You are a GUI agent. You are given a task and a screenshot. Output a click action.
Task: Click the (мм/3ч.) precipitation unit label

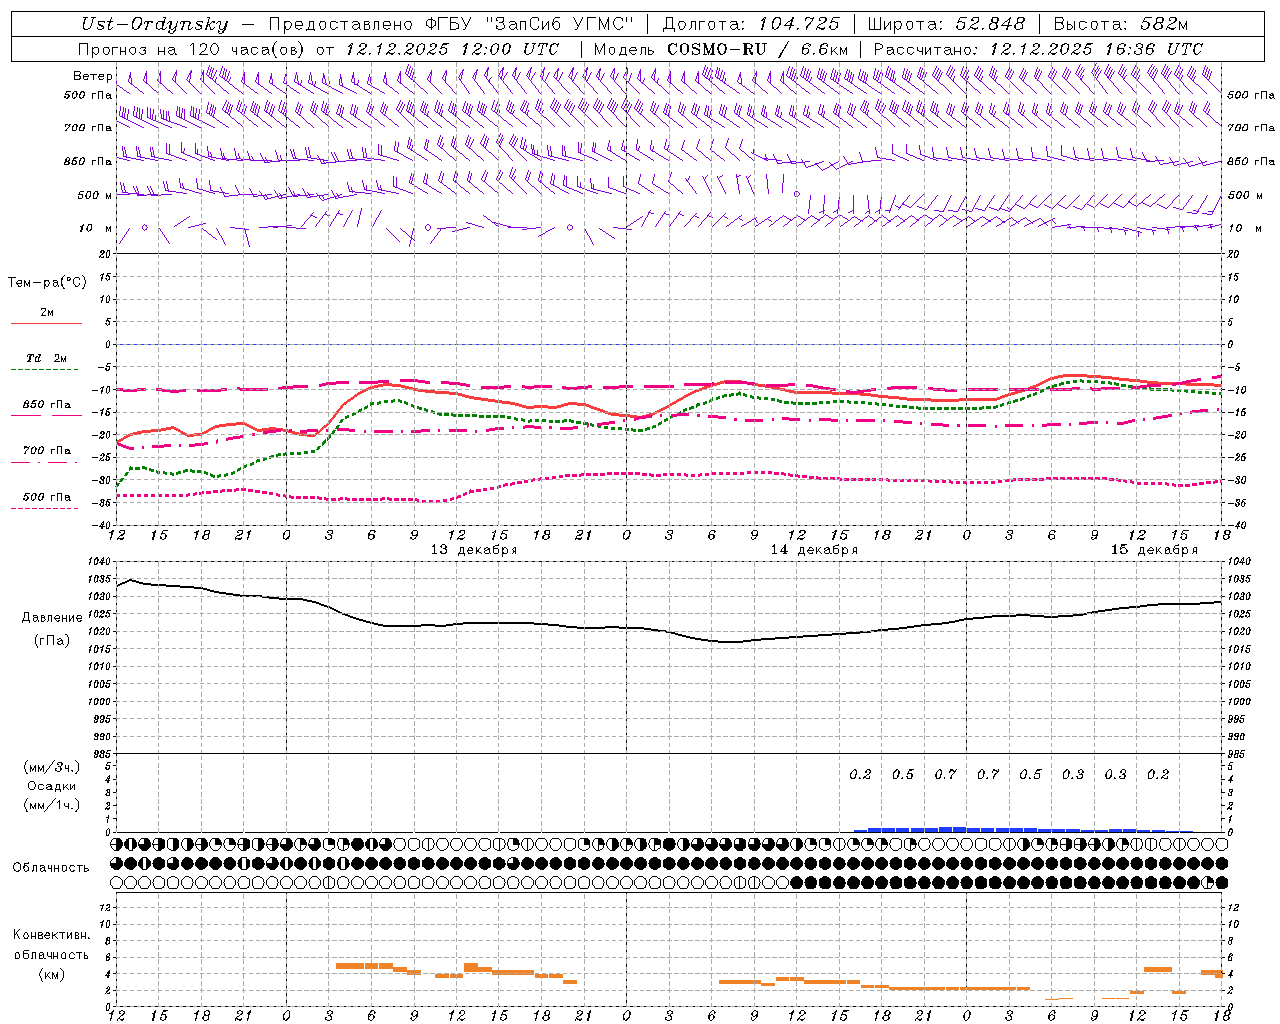click(52, 767)
